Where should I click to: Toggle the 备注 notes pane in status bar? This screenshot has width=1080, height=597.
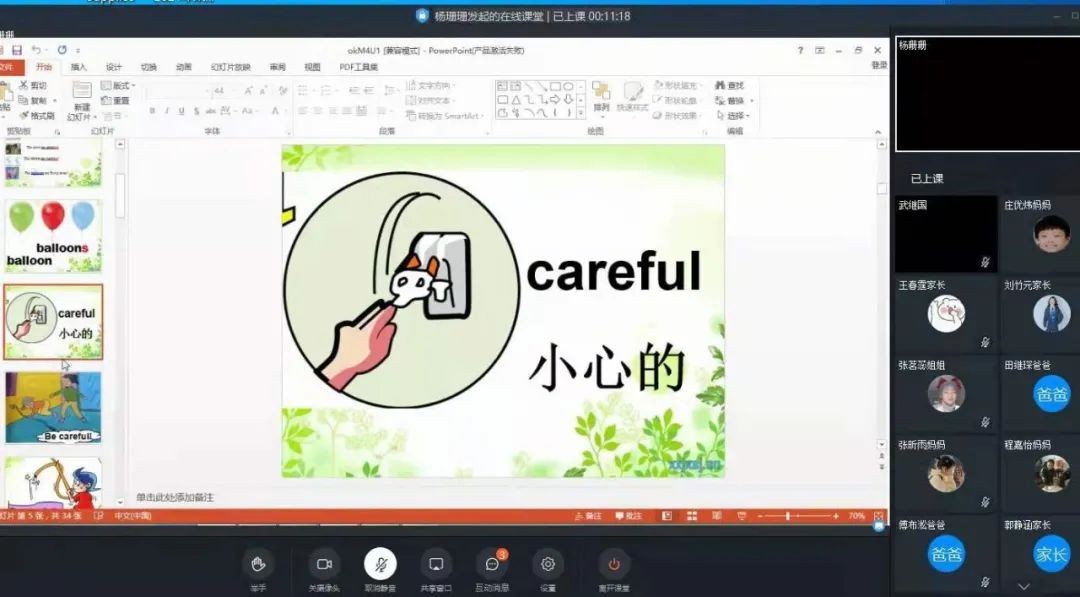point(587,516)
